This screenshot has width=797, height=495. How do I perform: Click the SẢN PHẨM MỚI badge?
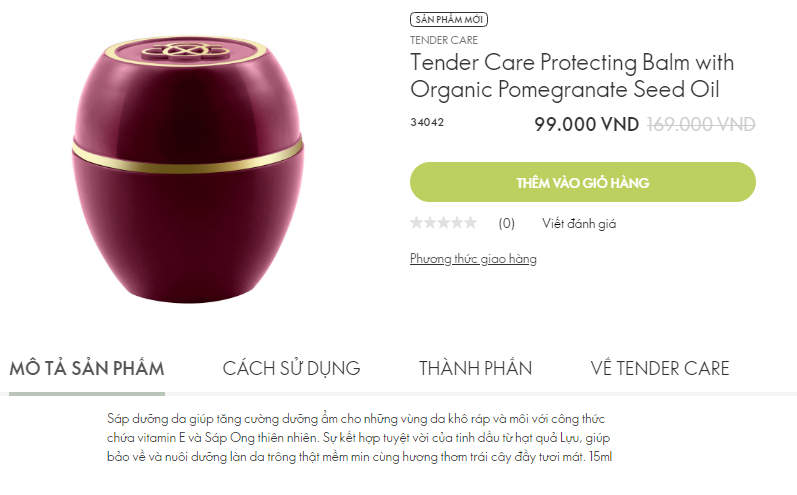click(449, 19)
